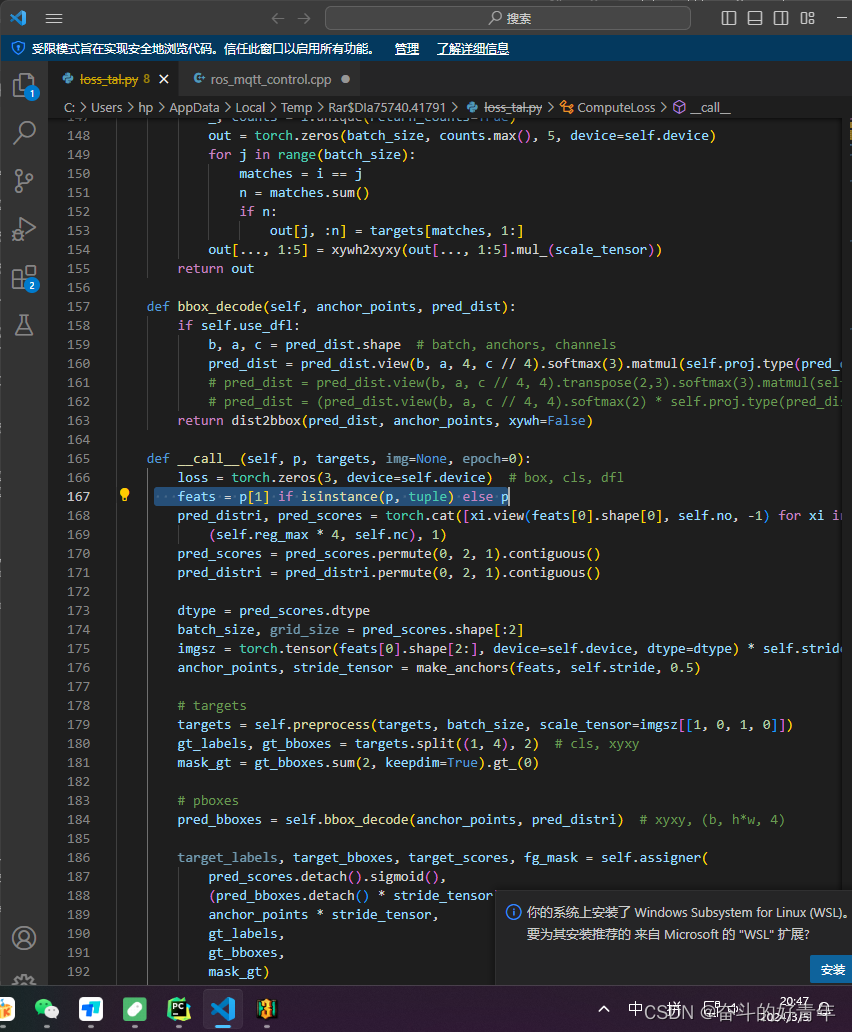Click the VS Code logo in title bar
The width and height of the screenshot is (852, 1032).
pyautogui.click(x=18, y=18)
